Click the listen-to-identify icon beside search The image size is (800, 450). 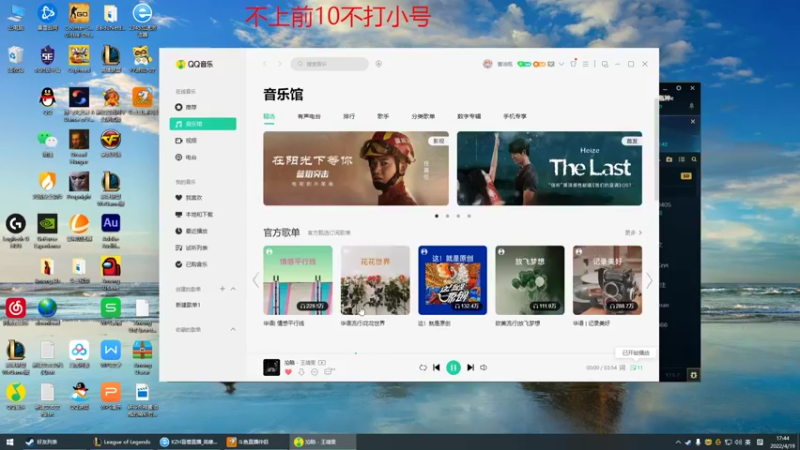(x=379, y=64)
